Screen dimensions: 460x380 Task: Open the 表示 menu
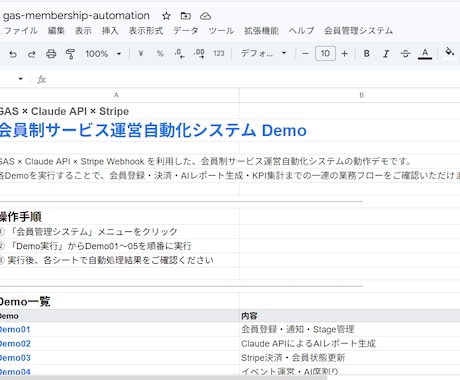pos(83,31)
